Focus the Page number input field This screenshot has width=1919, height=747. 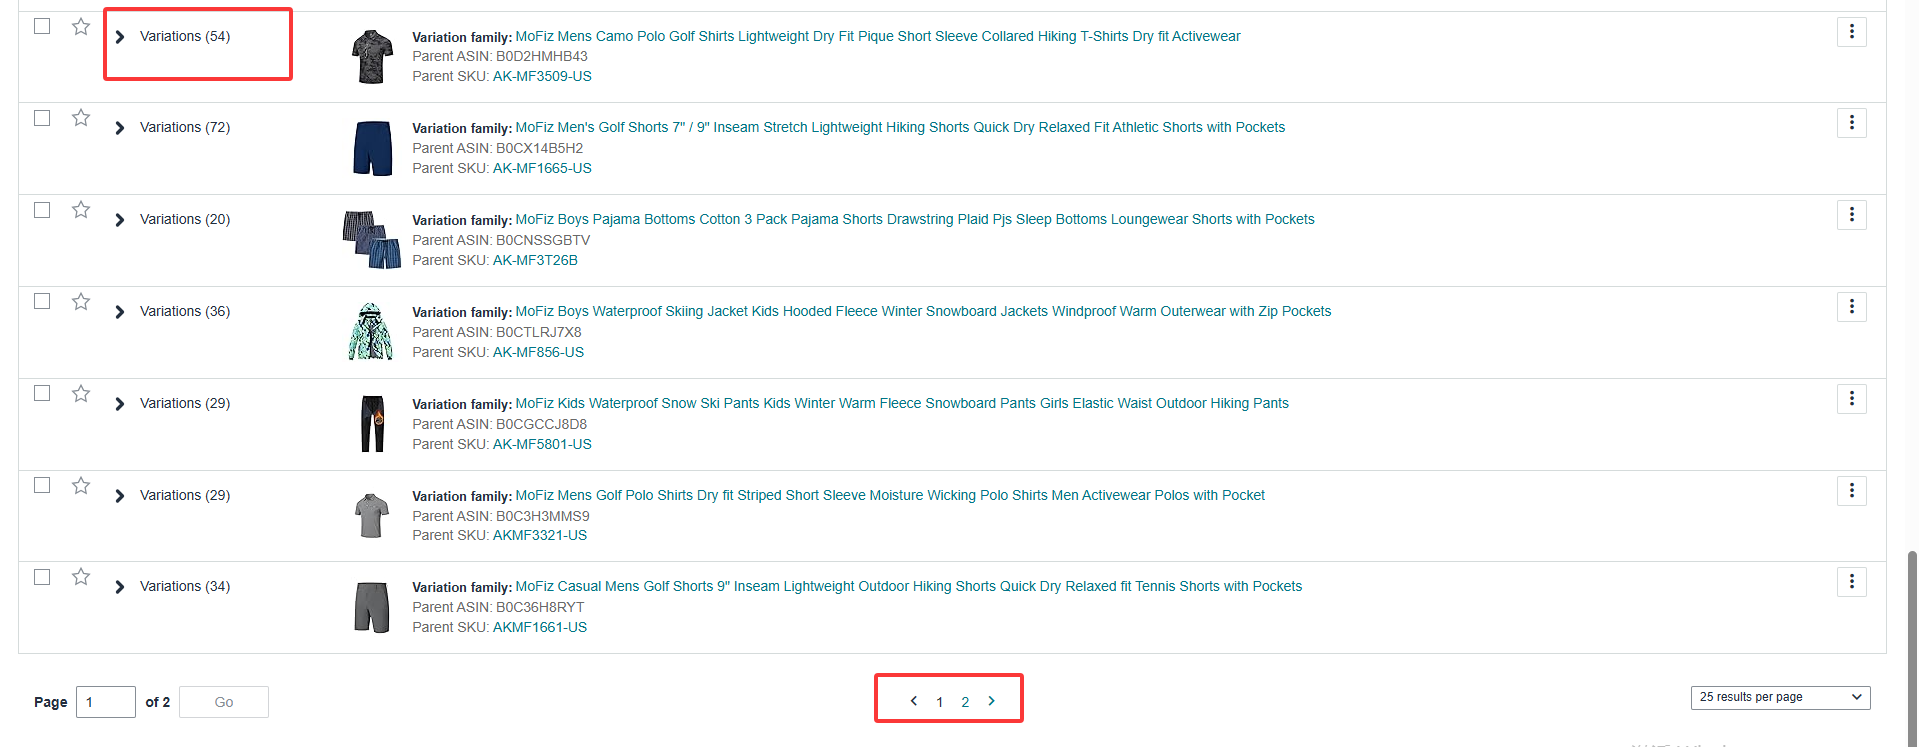[106, 702]
